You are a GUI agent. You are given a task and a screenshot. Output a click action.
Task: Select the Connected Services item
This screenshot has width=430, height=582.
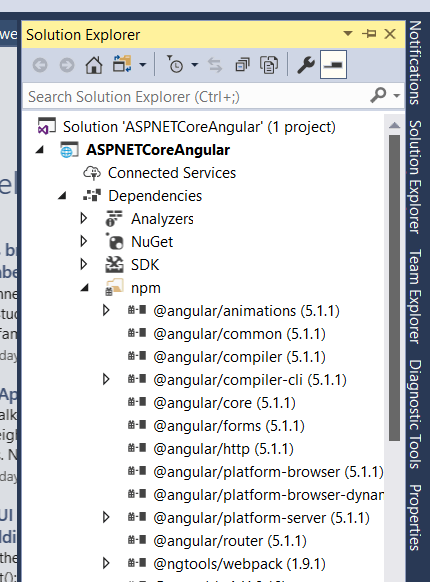[172, 173]
